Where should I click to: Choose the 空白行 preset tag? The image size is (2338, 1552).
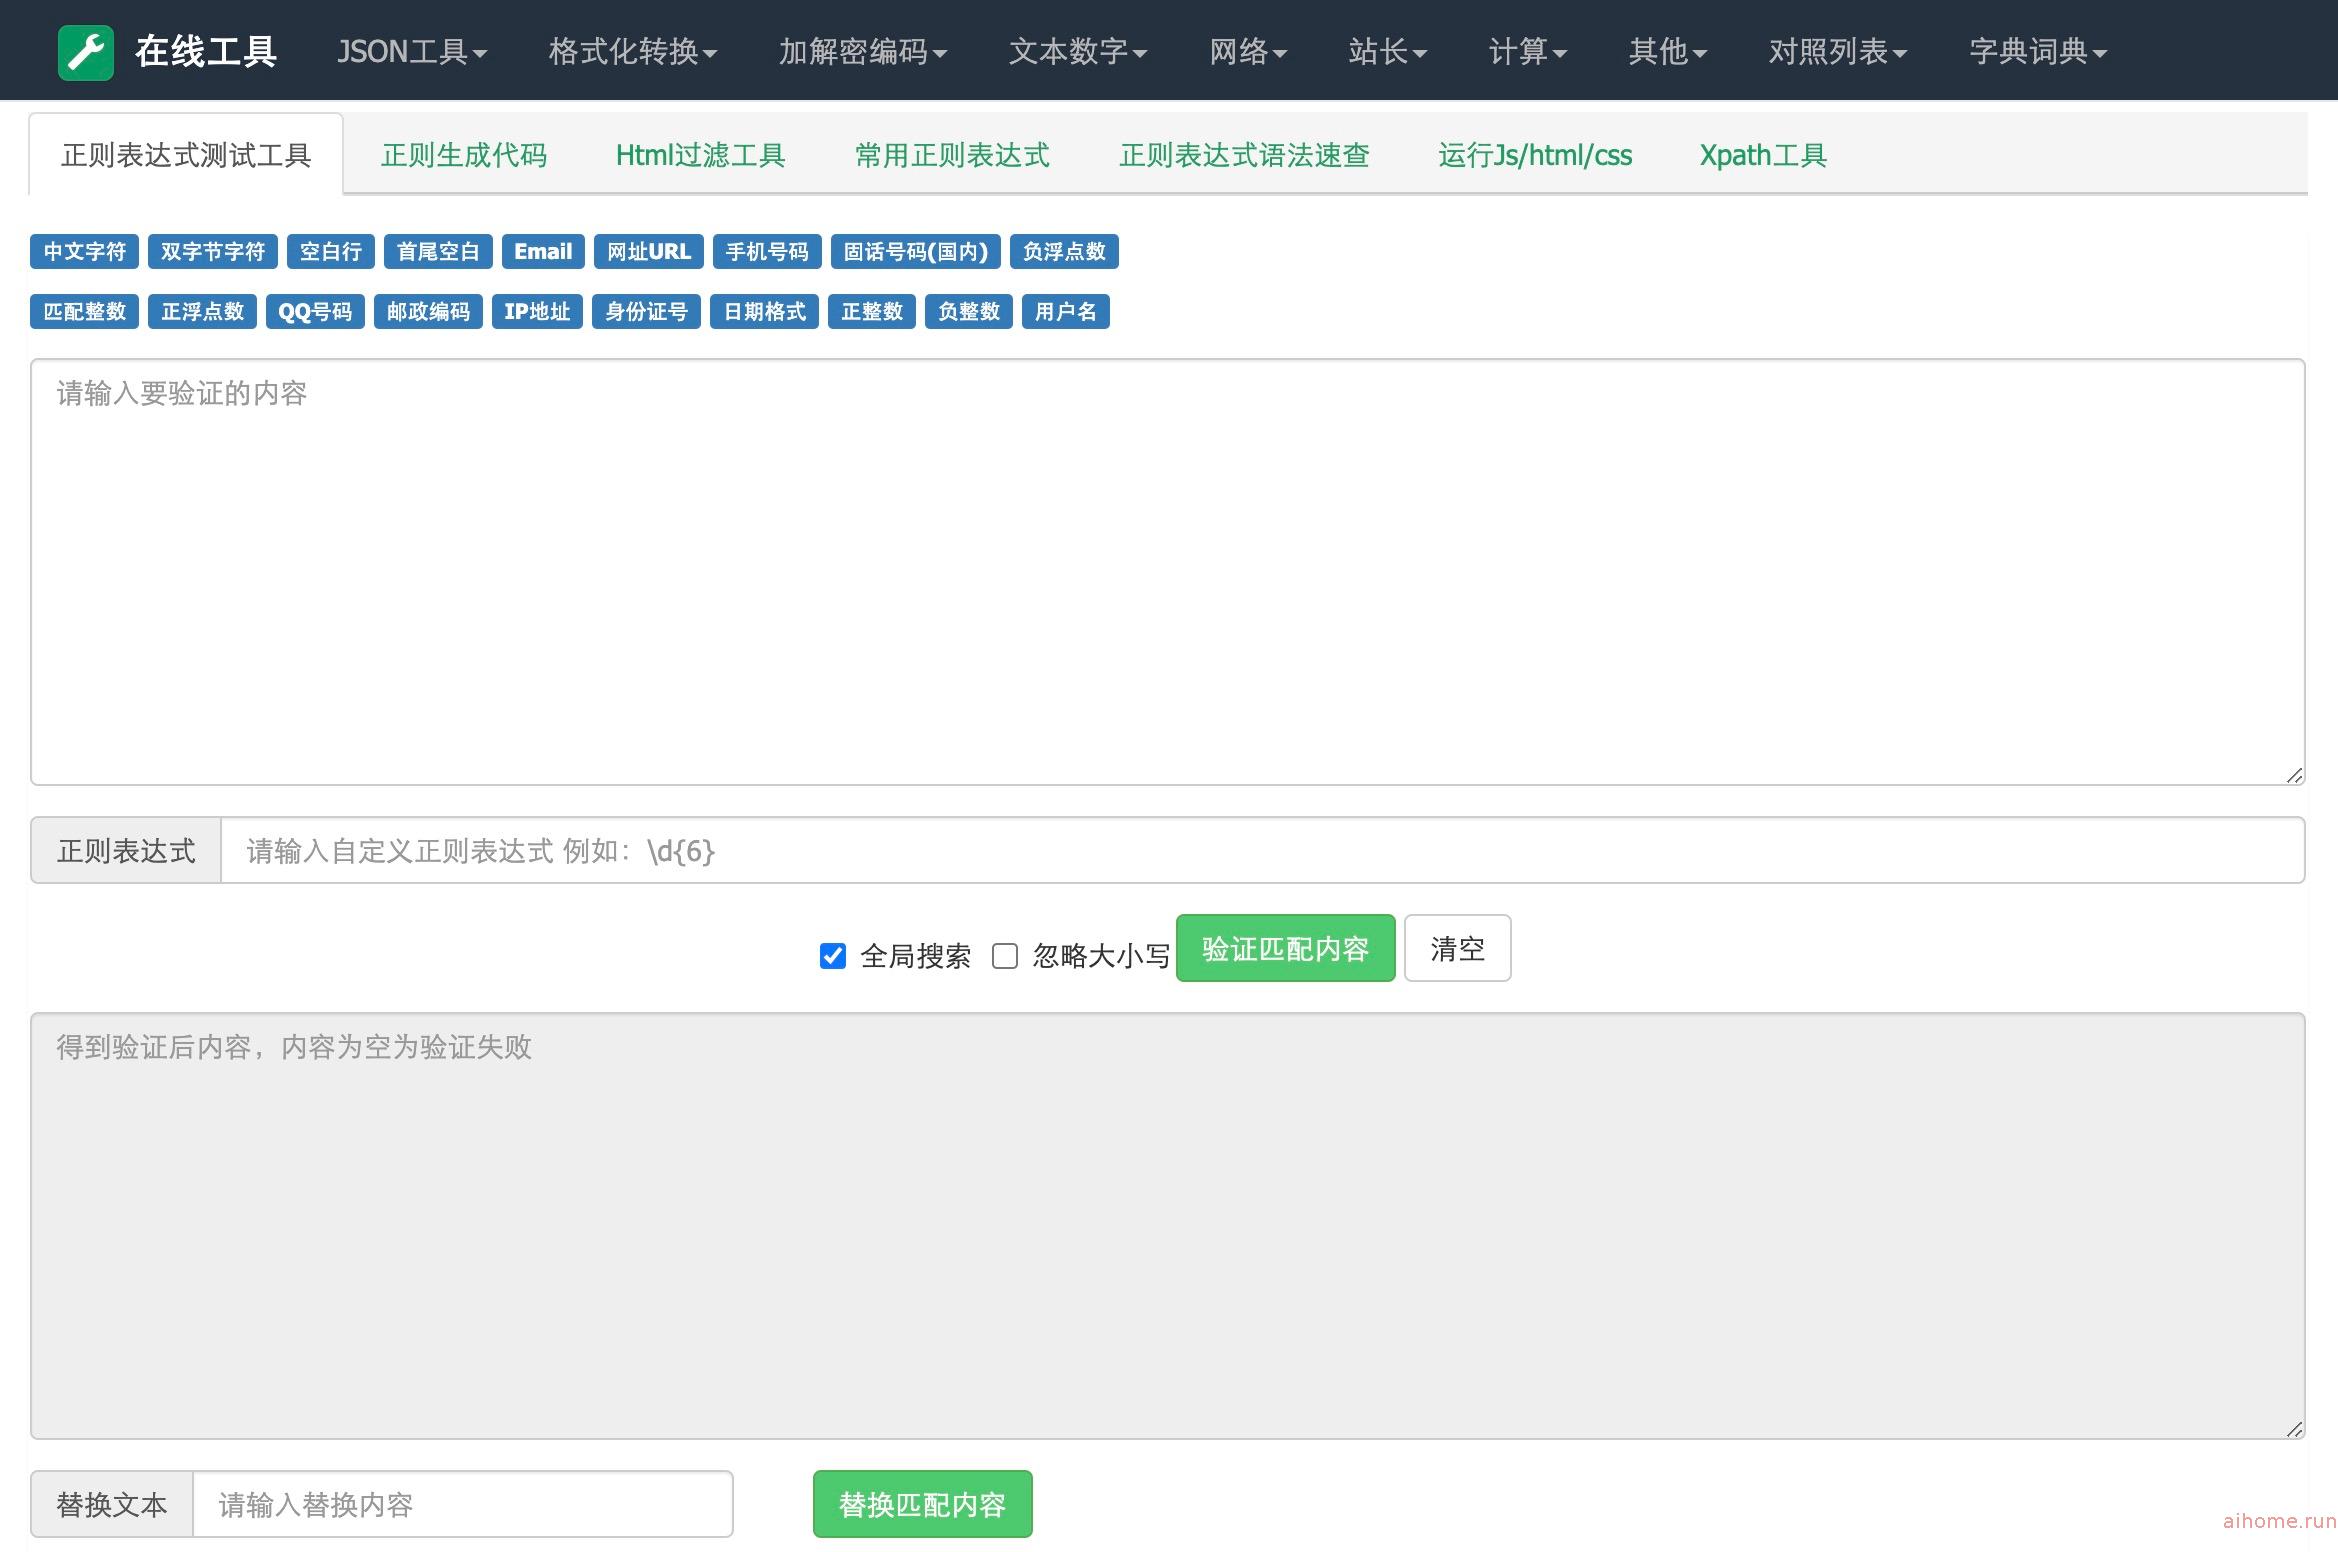coord(331,252)
